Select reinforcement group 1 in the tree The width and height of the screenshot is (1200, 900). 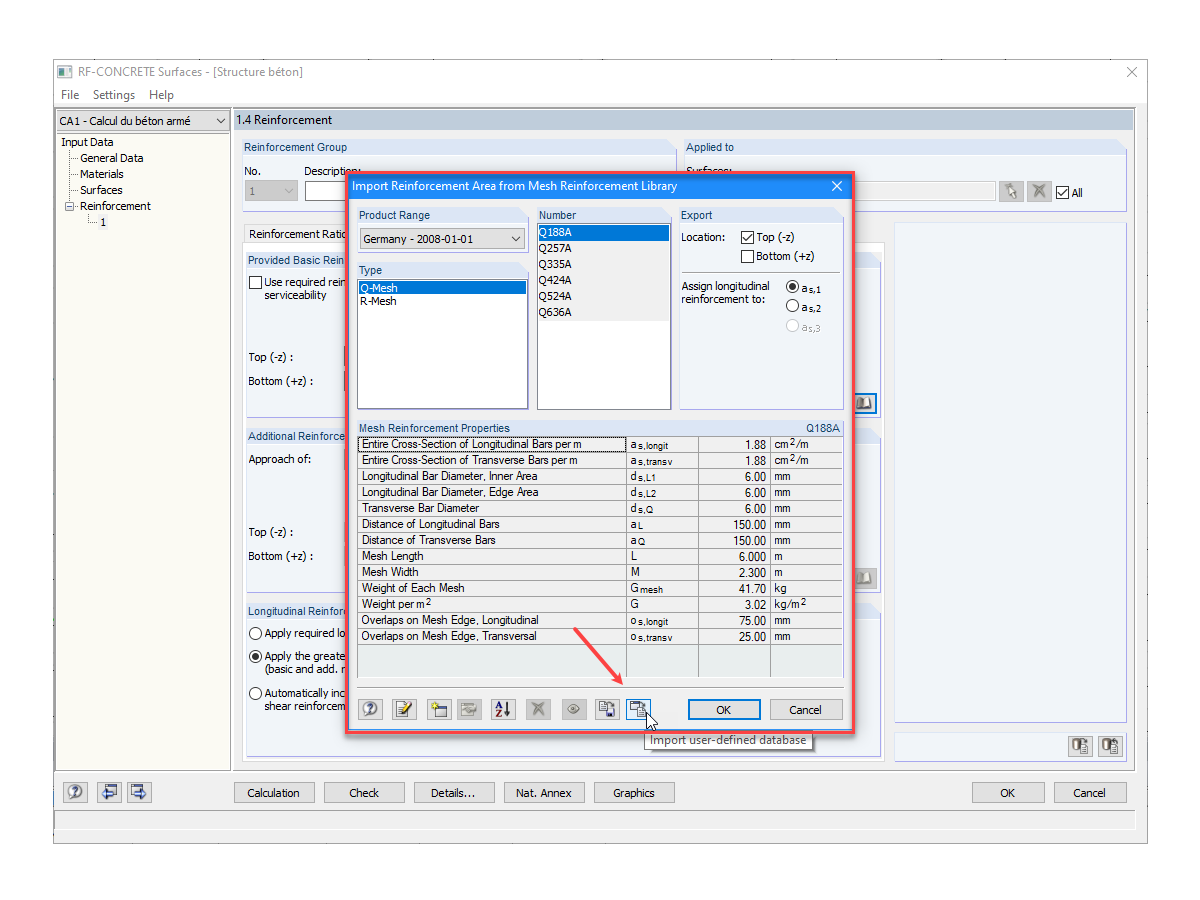tap(102, 222)
